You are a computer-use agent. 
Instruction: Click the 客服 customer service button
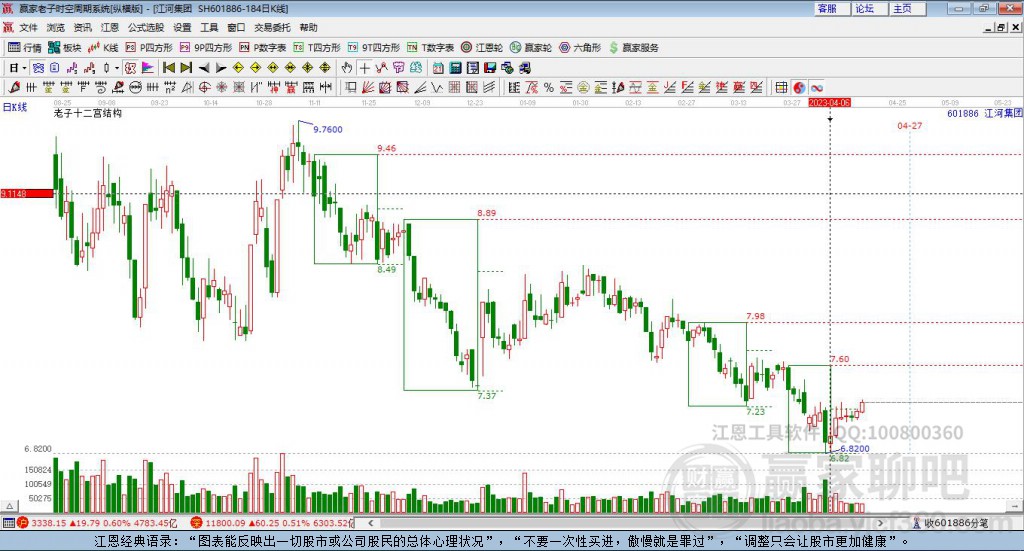pos(832,8)
